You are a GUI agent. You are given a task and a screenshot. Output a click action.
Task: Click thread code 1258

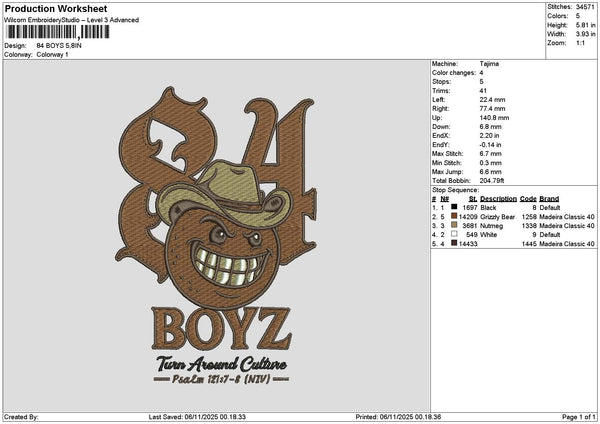(x=529, y=217)
